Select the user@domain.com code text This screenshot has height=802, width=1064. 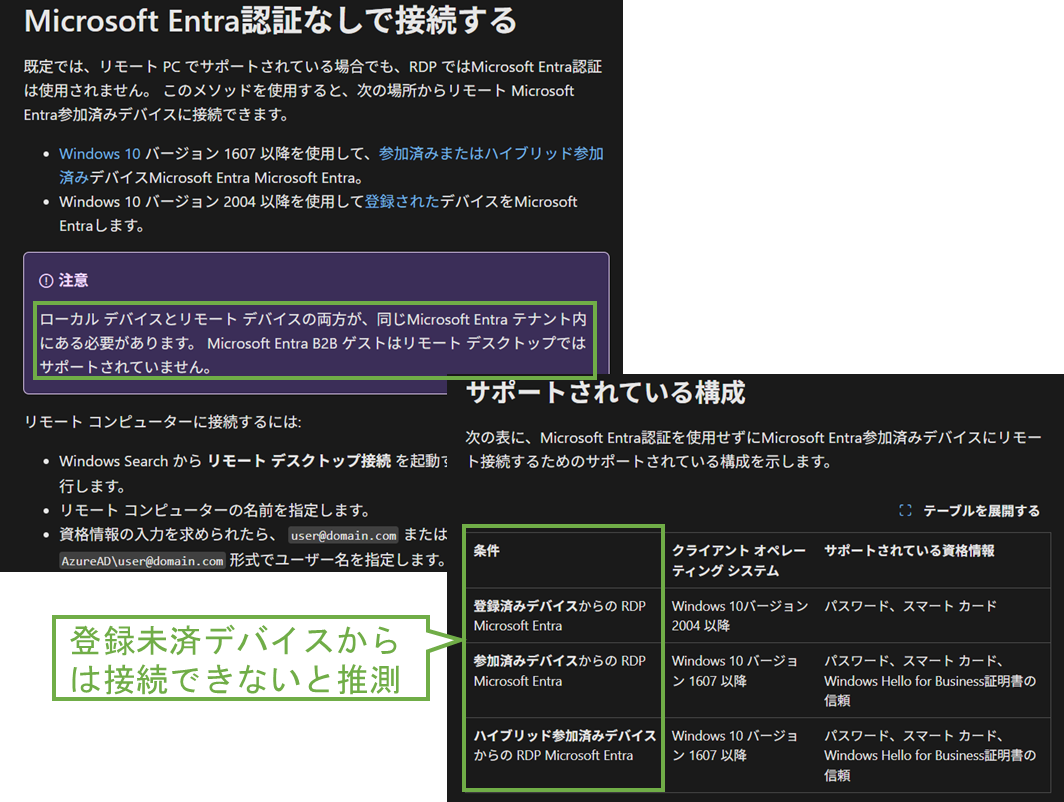coord(343,535)
